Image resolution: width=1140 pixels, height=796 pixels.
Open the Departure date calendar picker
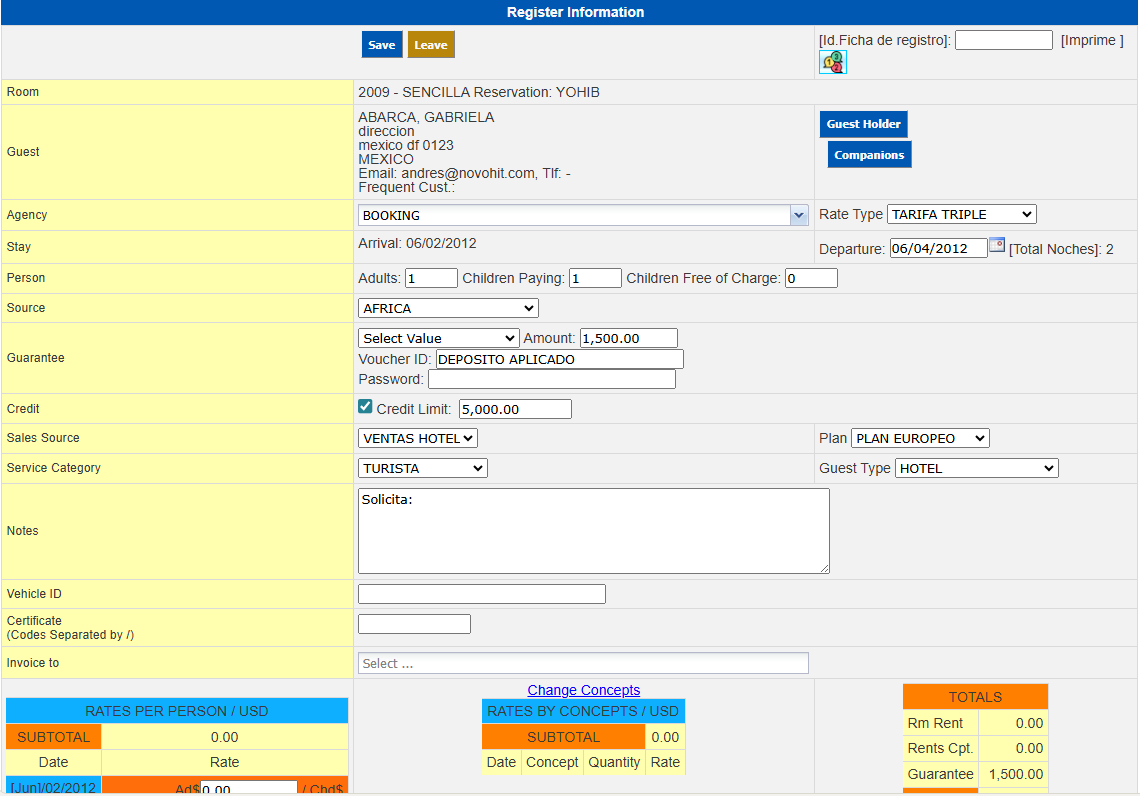click(x=997, y=245)
